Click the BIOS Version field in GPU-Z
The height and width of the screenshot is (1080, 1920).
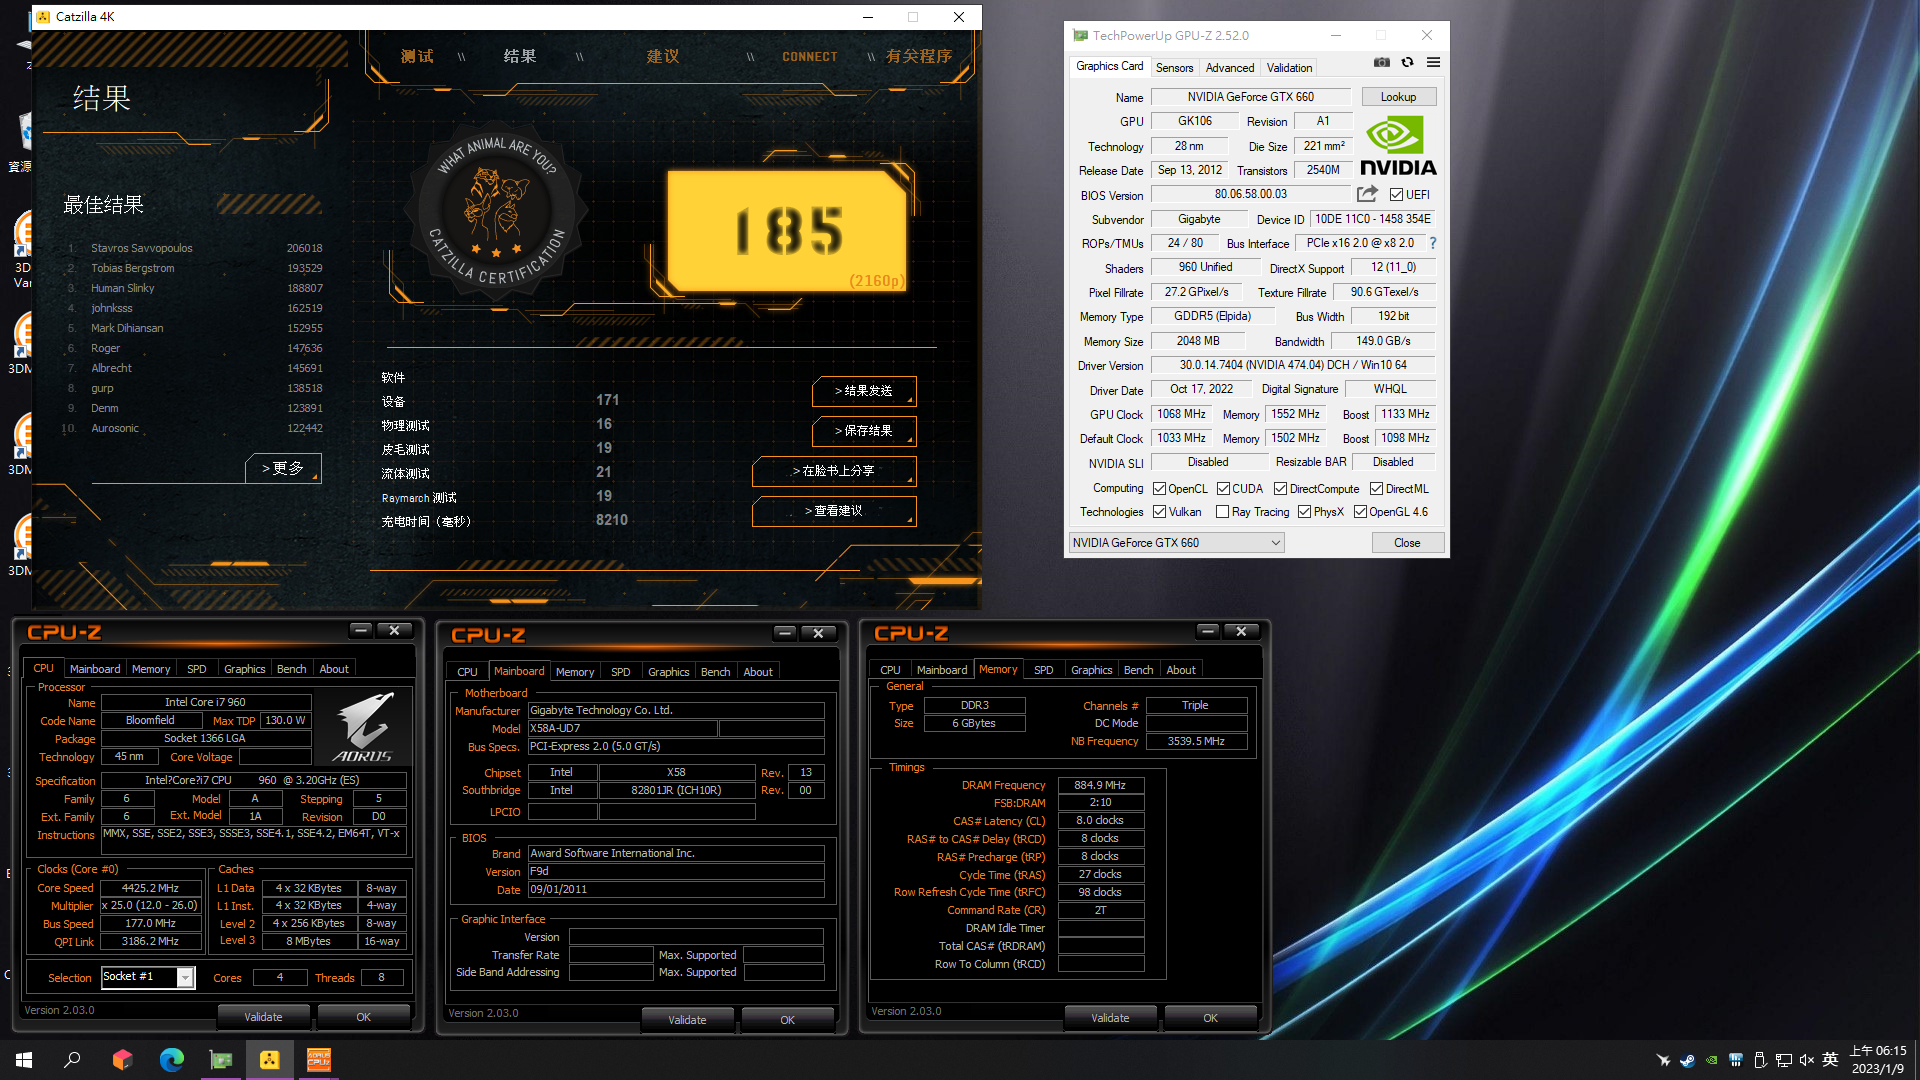(1250, 195)
